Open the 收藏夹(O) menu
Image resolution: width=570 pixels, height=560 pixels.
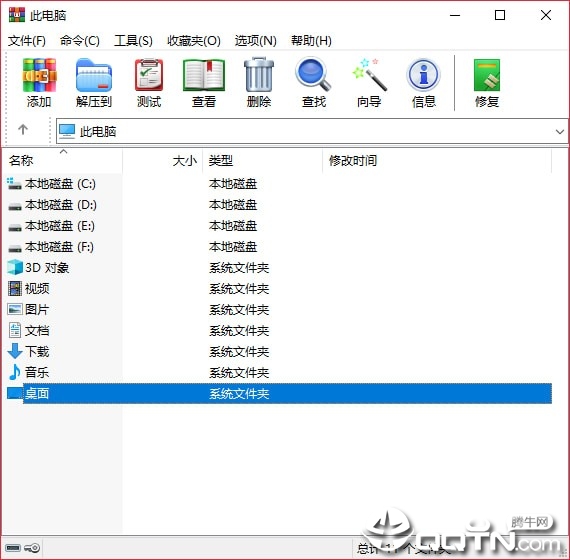[x=194, y=40]
